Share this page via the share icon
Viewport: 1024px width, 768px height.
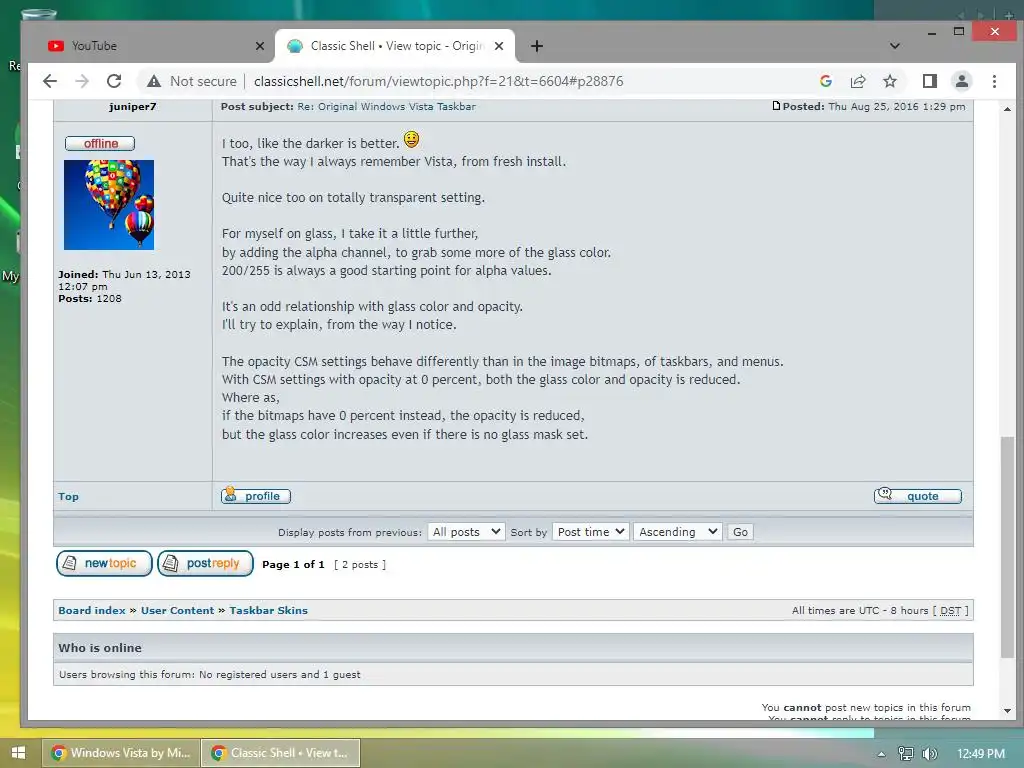pos(857,81)
